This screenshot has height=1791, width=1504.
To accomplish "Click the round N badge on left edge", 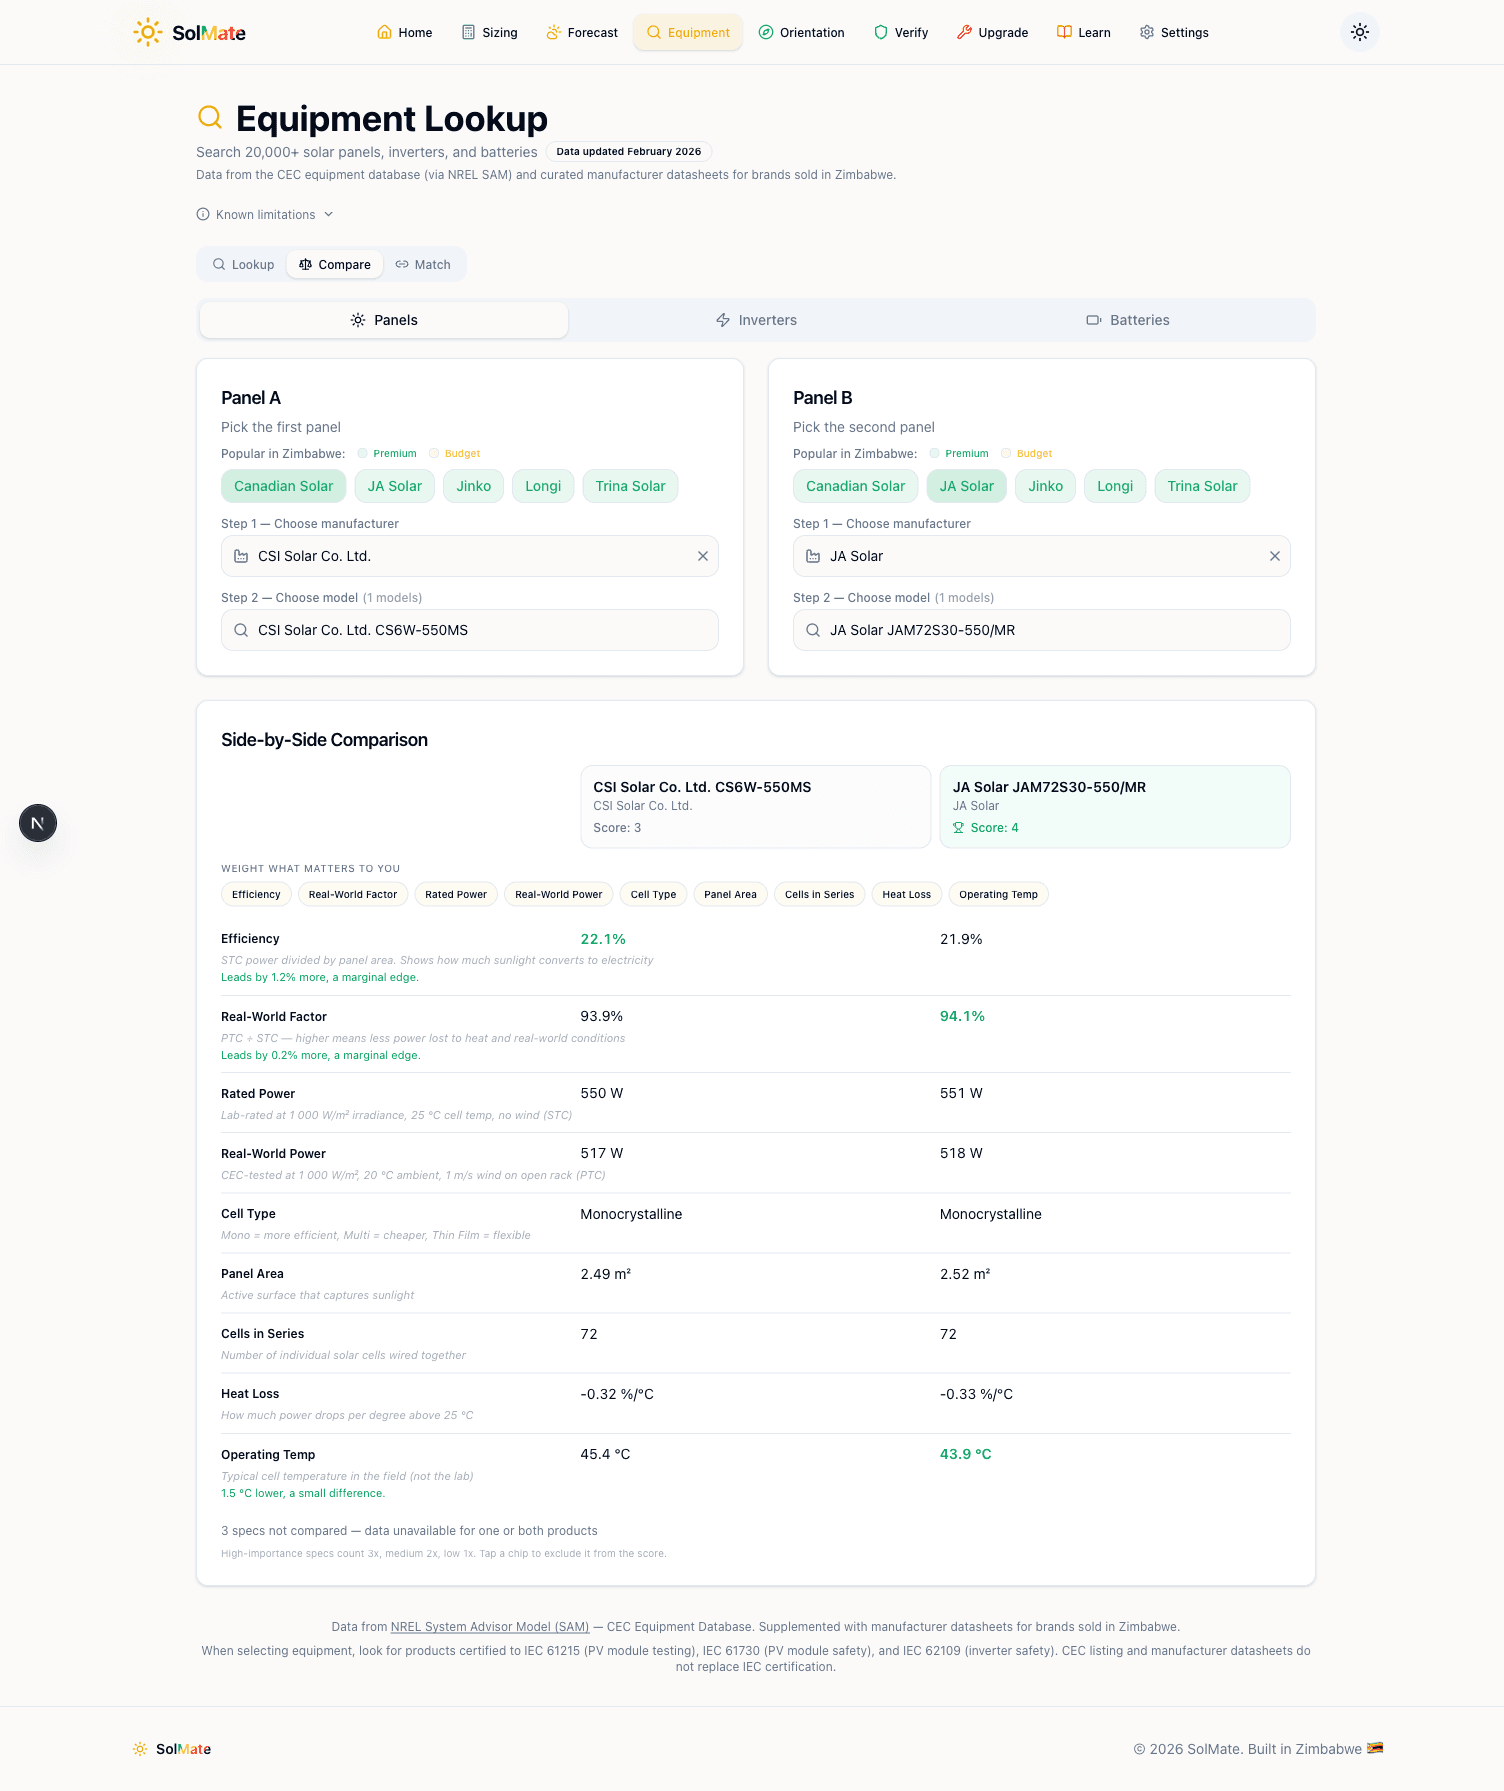I will point(38,823).
